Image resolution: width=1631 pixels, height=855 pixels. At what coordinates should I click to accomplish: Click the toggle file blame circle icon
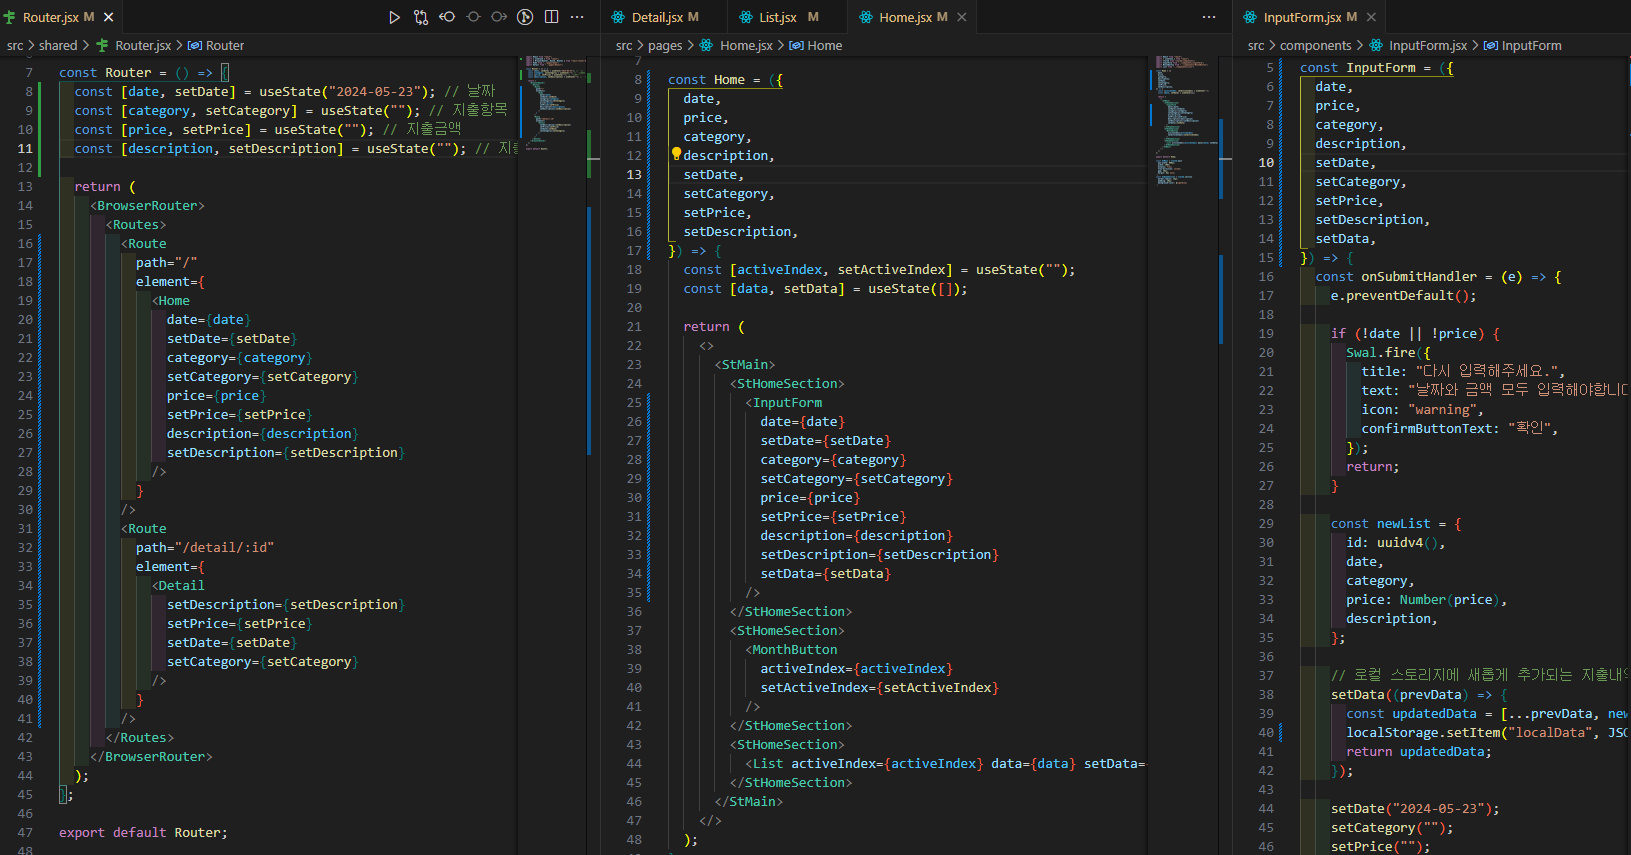(473, 17)
